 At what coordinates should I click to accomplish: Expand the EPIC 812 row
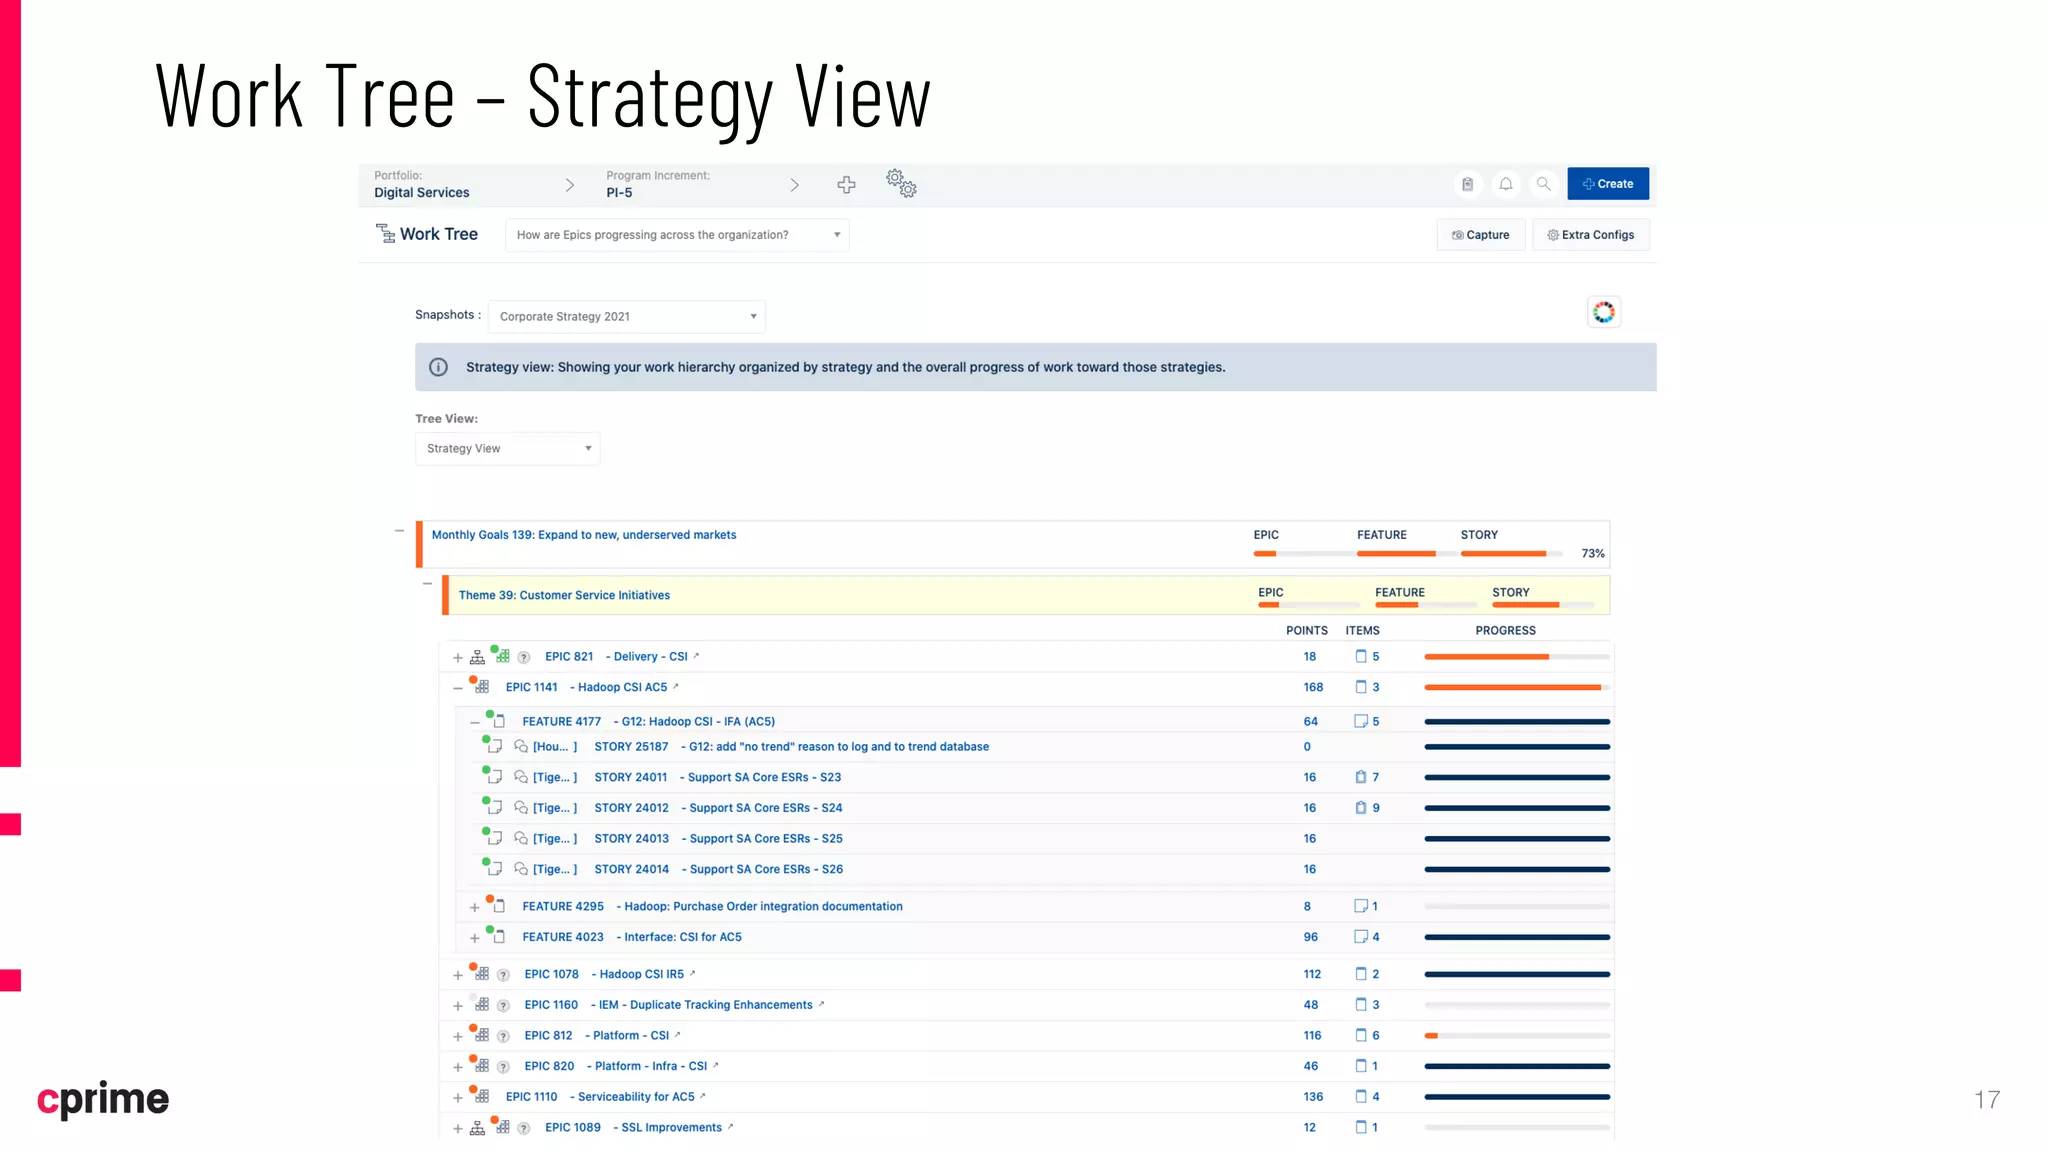click(x=457, y=1037)
